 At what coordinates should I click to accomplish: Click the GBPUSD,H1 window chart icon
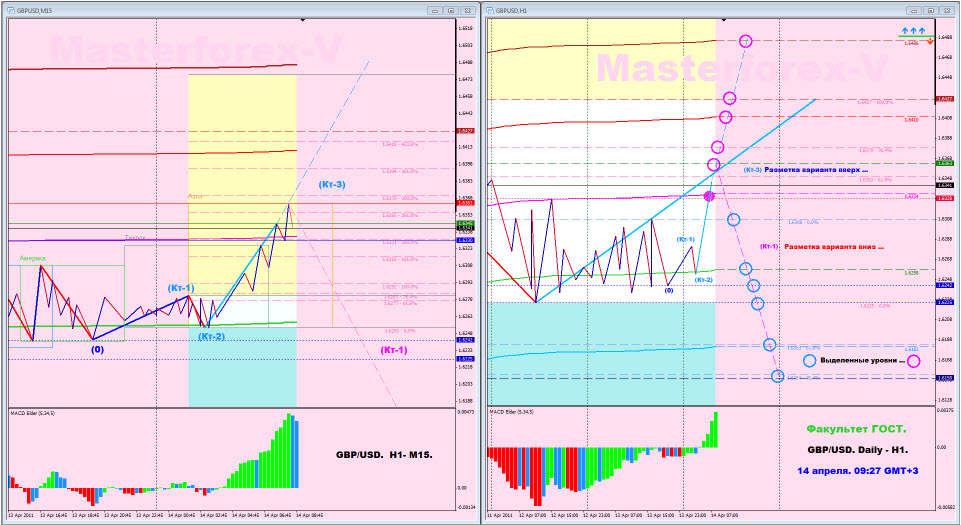[490, 10]
